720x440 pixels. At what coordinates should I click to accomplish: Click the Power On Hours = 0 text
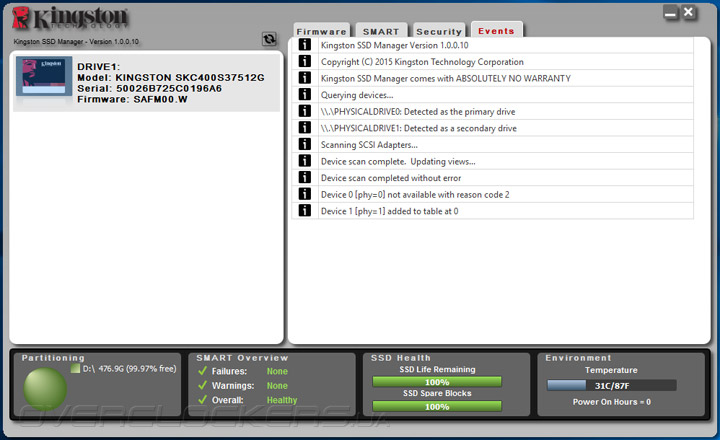point(612,402)
